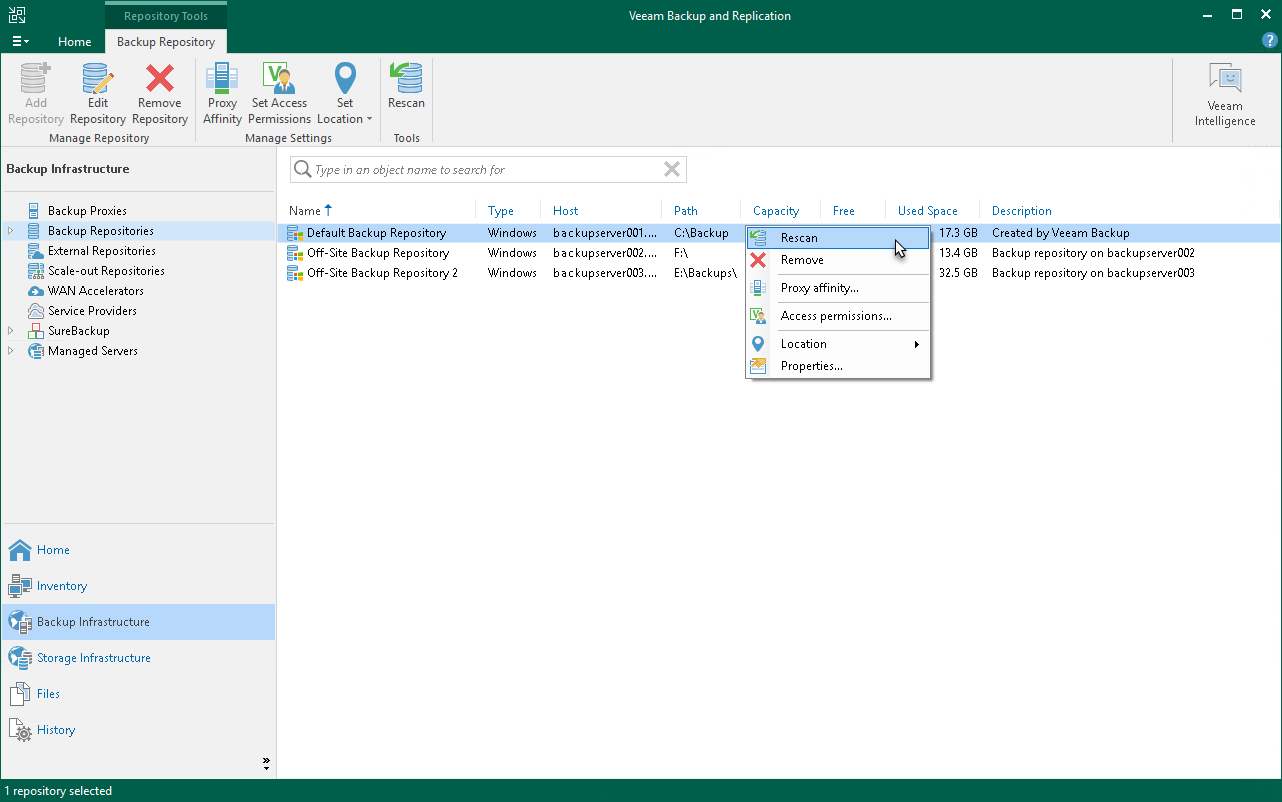Select Properties... in the context menu
This screenshot has width=1282, height=802.
811,366
